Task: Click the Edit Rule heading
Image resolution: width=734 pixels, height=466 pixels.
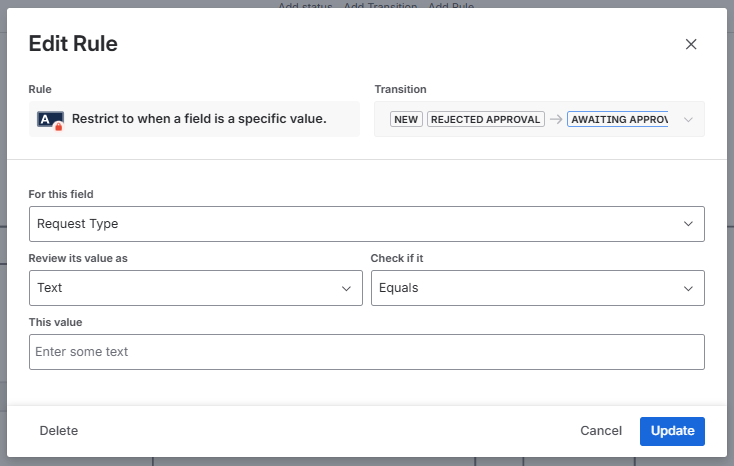Action: pos(73,43)
